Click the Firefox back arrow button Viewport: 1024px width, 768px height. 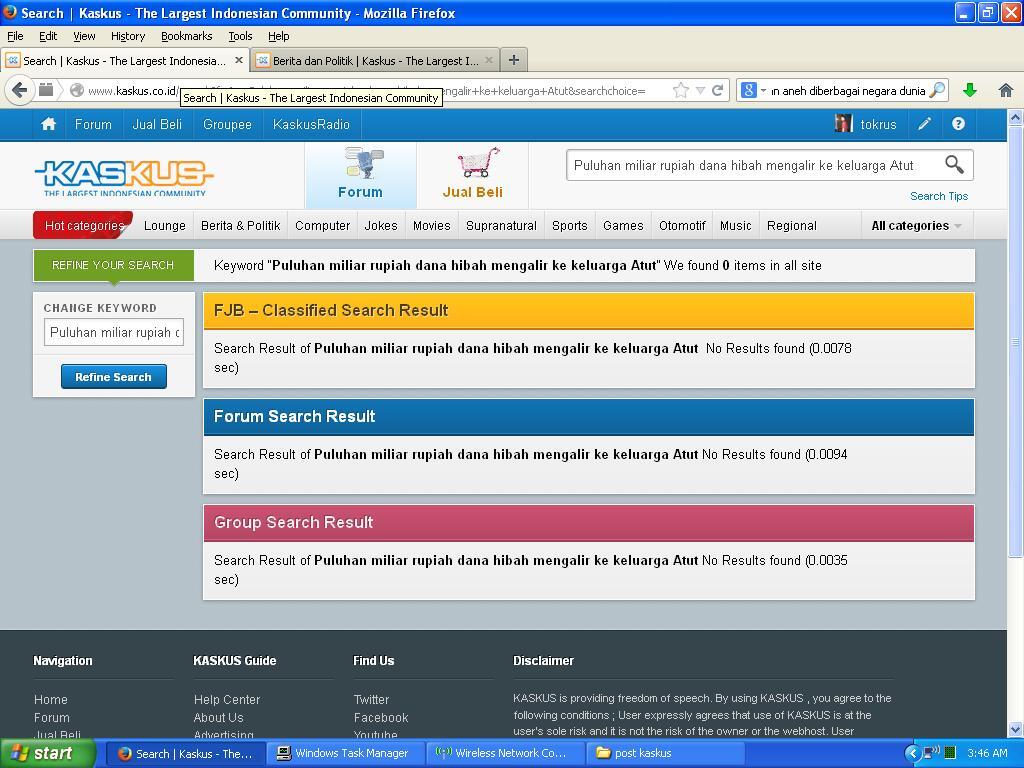click(20, 89)
